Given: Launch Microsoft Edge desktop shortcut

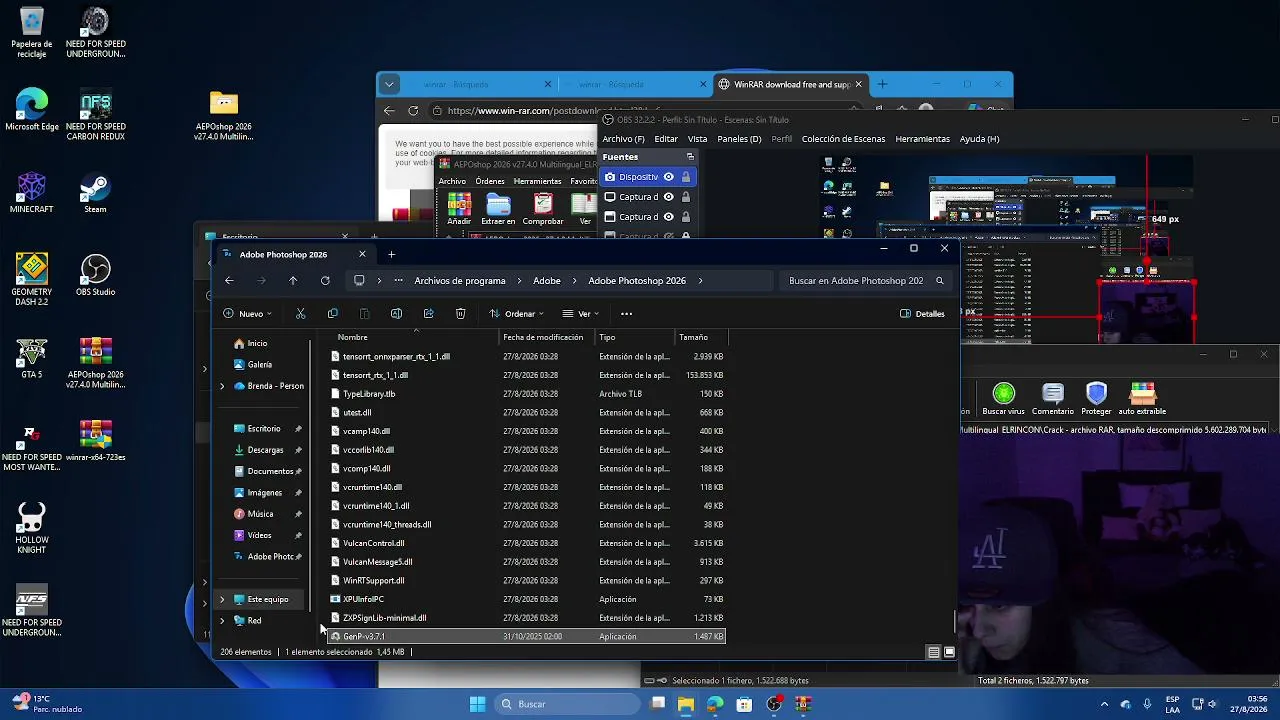Looking at the screenshot, I should pos(31,111).
